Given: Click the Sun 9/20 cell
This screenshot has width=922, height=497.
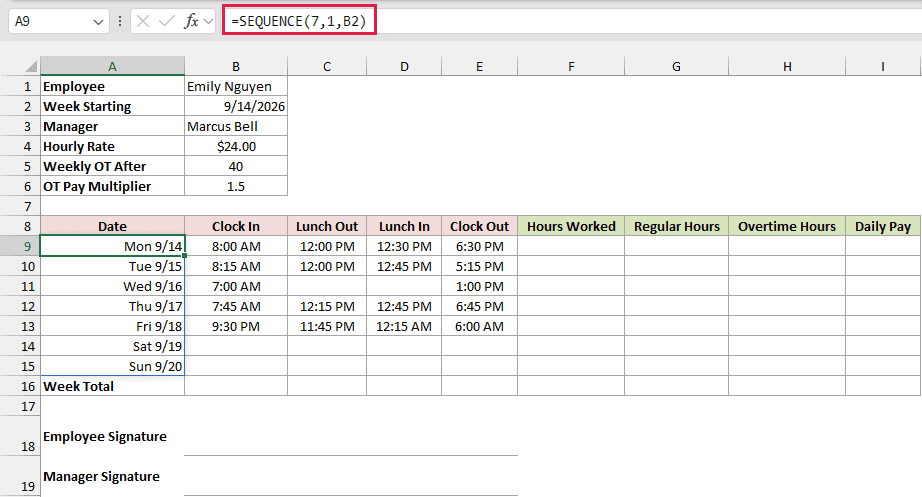Looking at the screenshot, I should (x=112, y=366).
